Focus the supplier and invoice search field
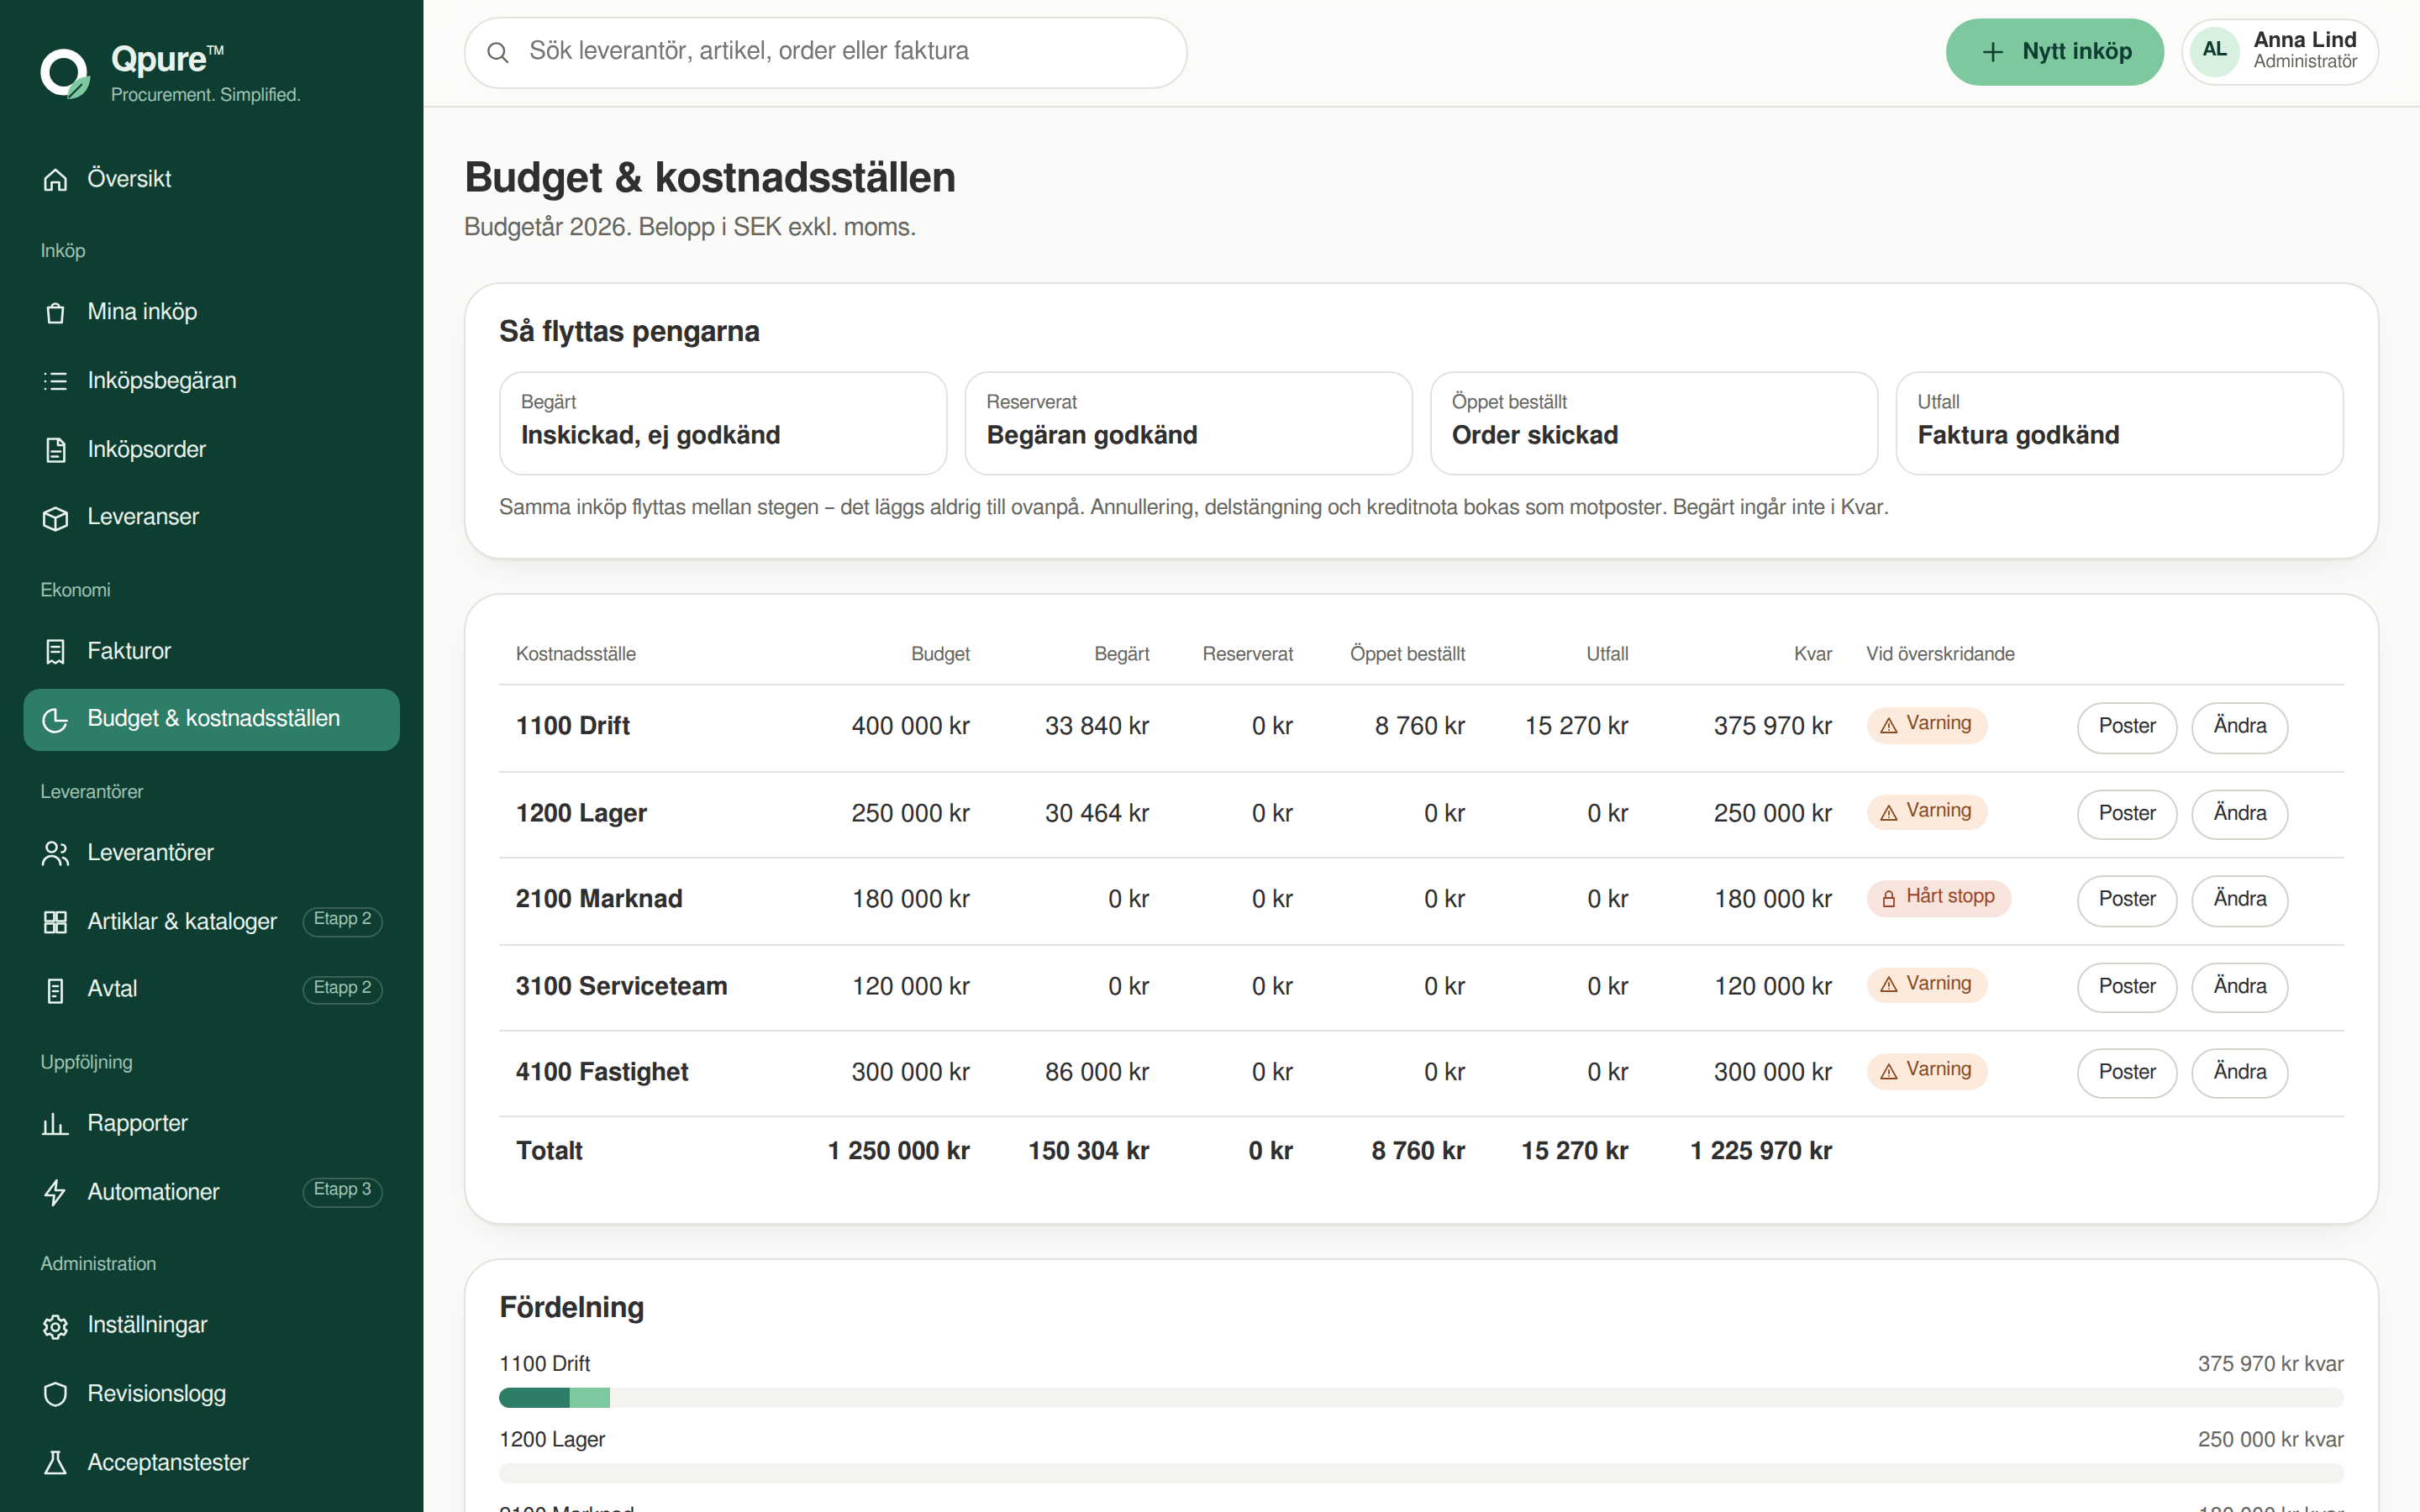Image resolution: width=2420 pixels, height=1512 pixels. 825,52
